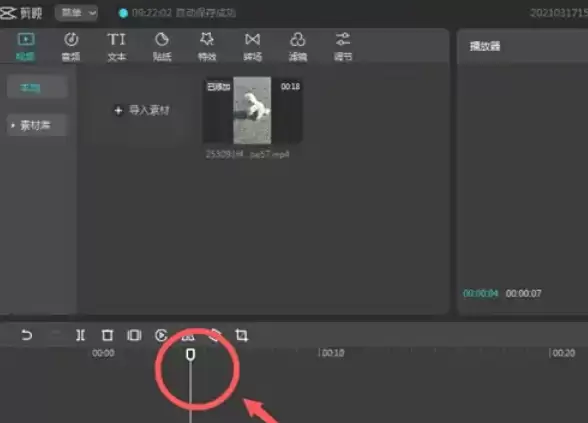Click the 导入素材 import button
Image resolution: width=588 pixels, height=423 pixels.
pyautogui.click(x=142, y=110)
